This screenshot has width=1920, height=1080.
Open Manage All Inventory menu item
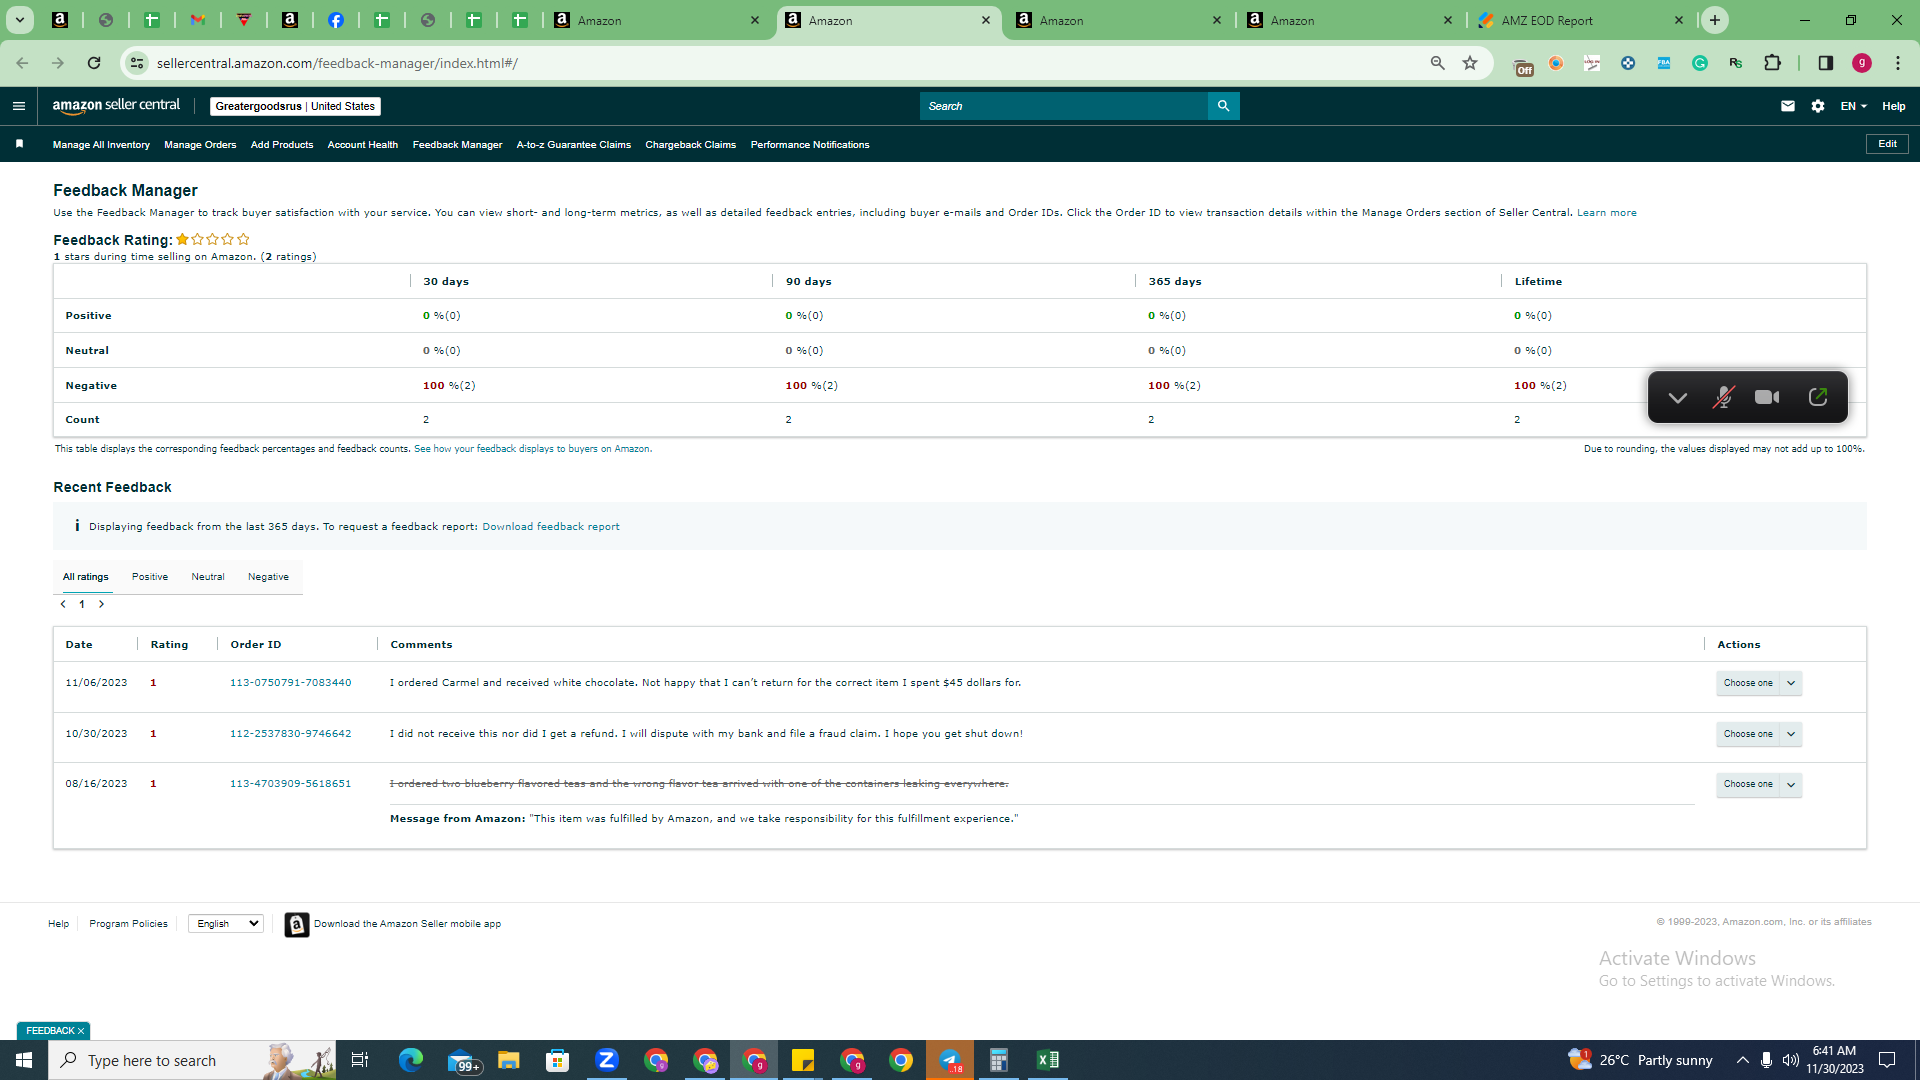pos(101,145)
